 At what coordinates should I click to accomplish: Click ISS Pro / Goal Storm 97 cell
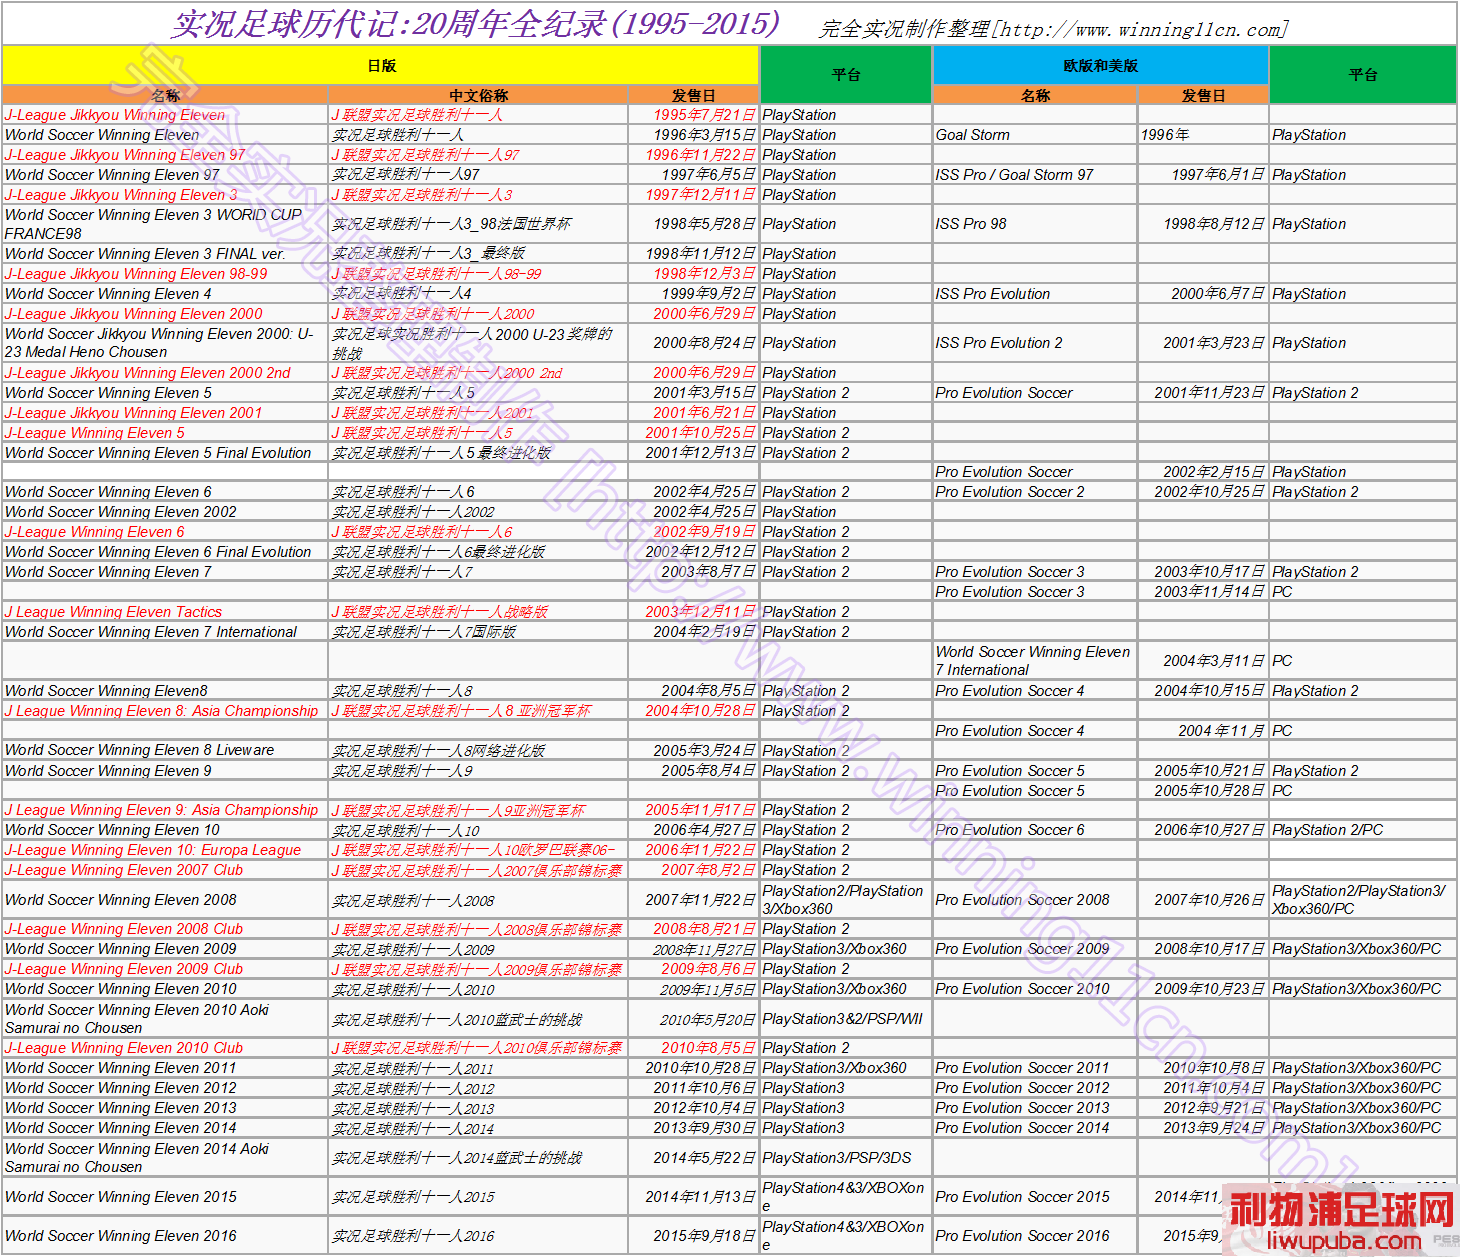coord(1034,175)
